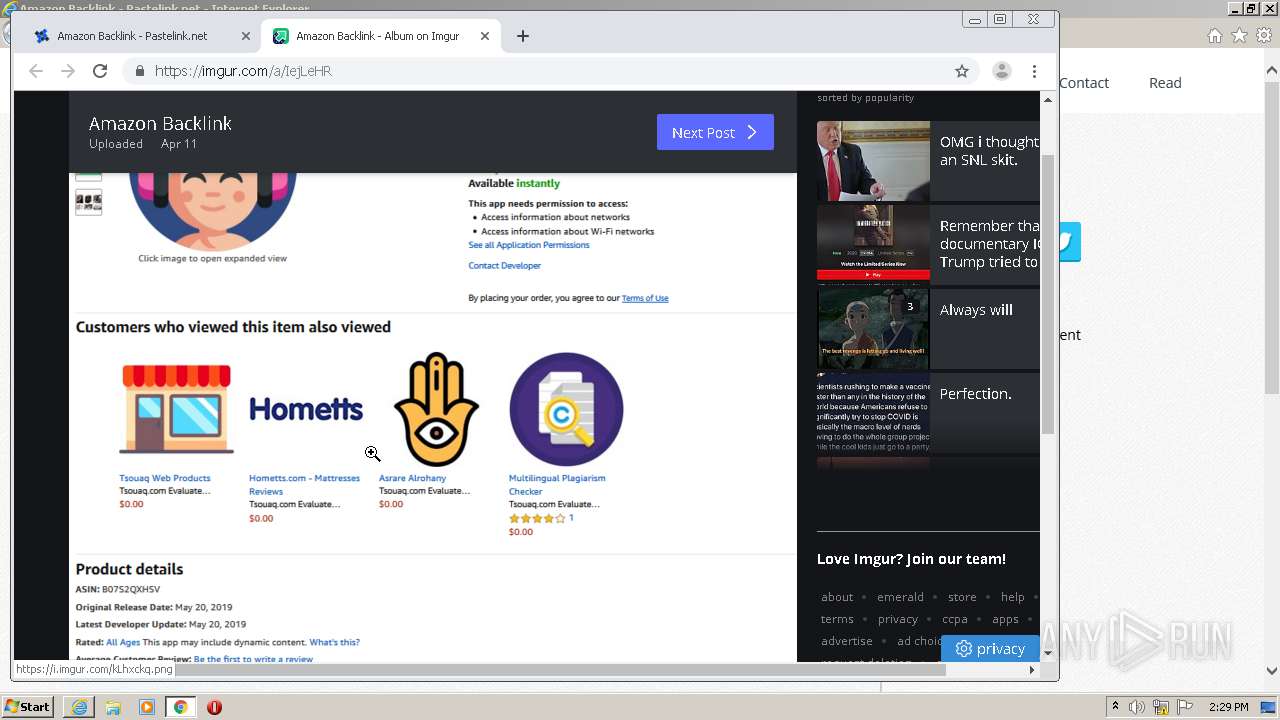Bookmark this page with the star icon
Screen dimensions: 1280x720
tap(962, 71)
